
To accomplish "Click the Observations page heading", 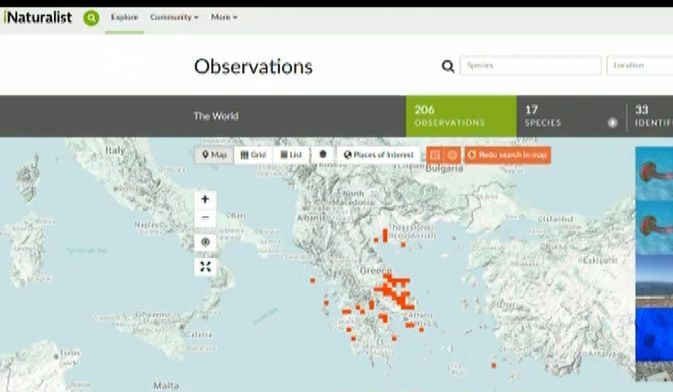I will coord(253,67).
